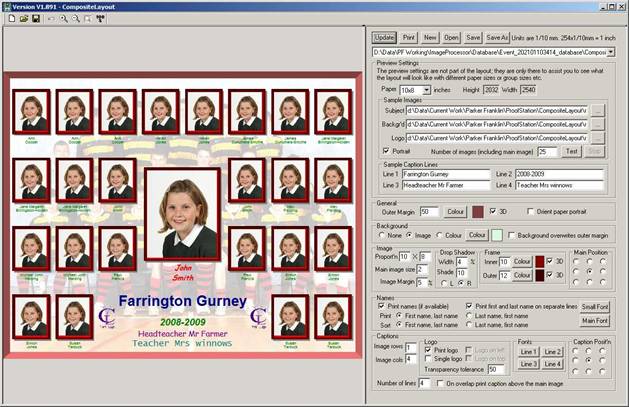Click the New document toolbar icon
629x407 pixels.
[10, 19]
